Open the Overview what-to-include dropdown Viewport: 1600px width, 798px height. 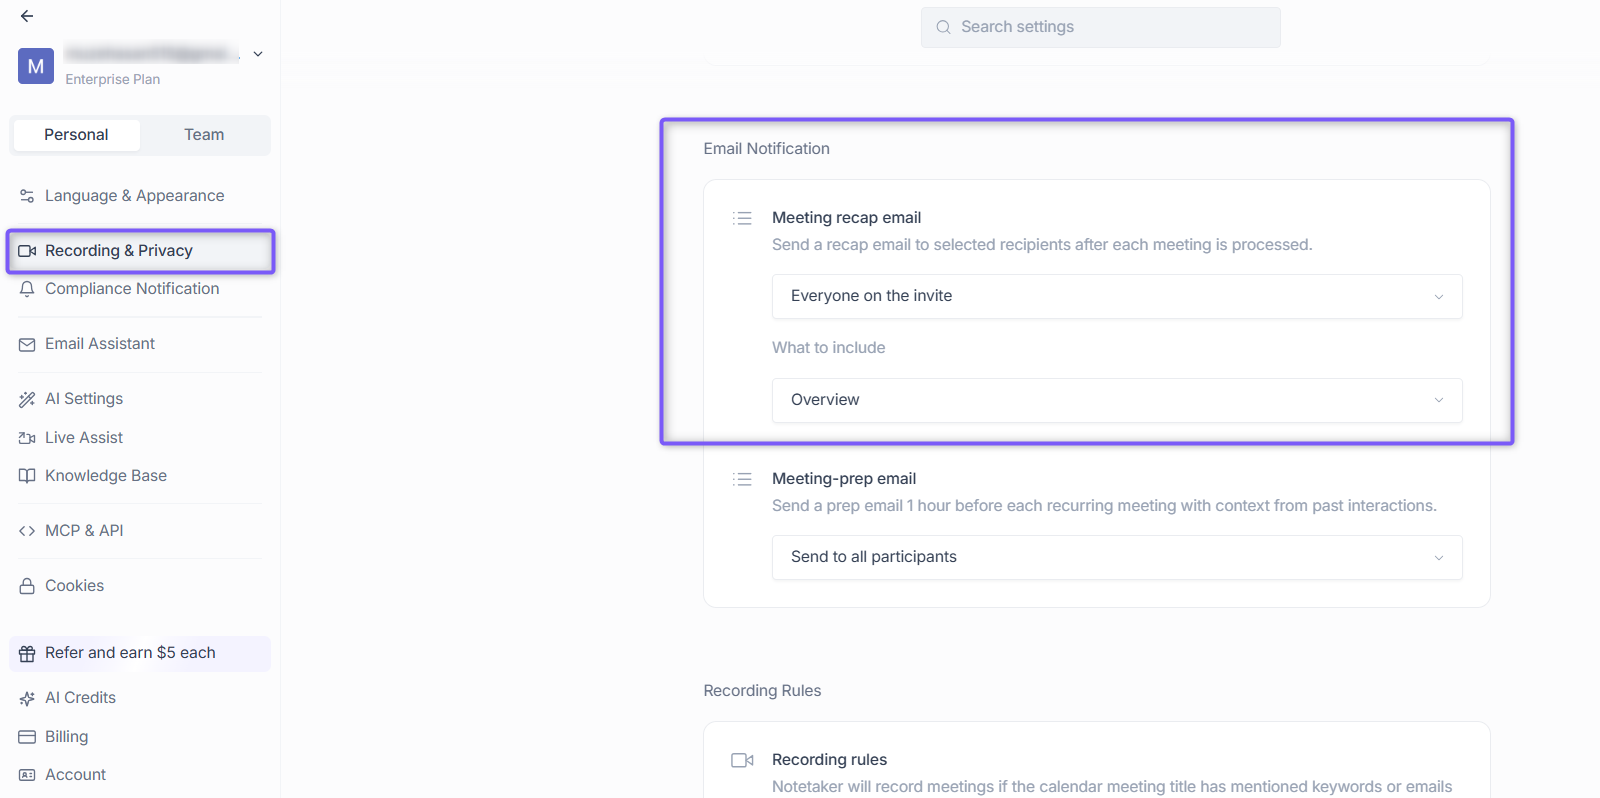(1117, 400)
